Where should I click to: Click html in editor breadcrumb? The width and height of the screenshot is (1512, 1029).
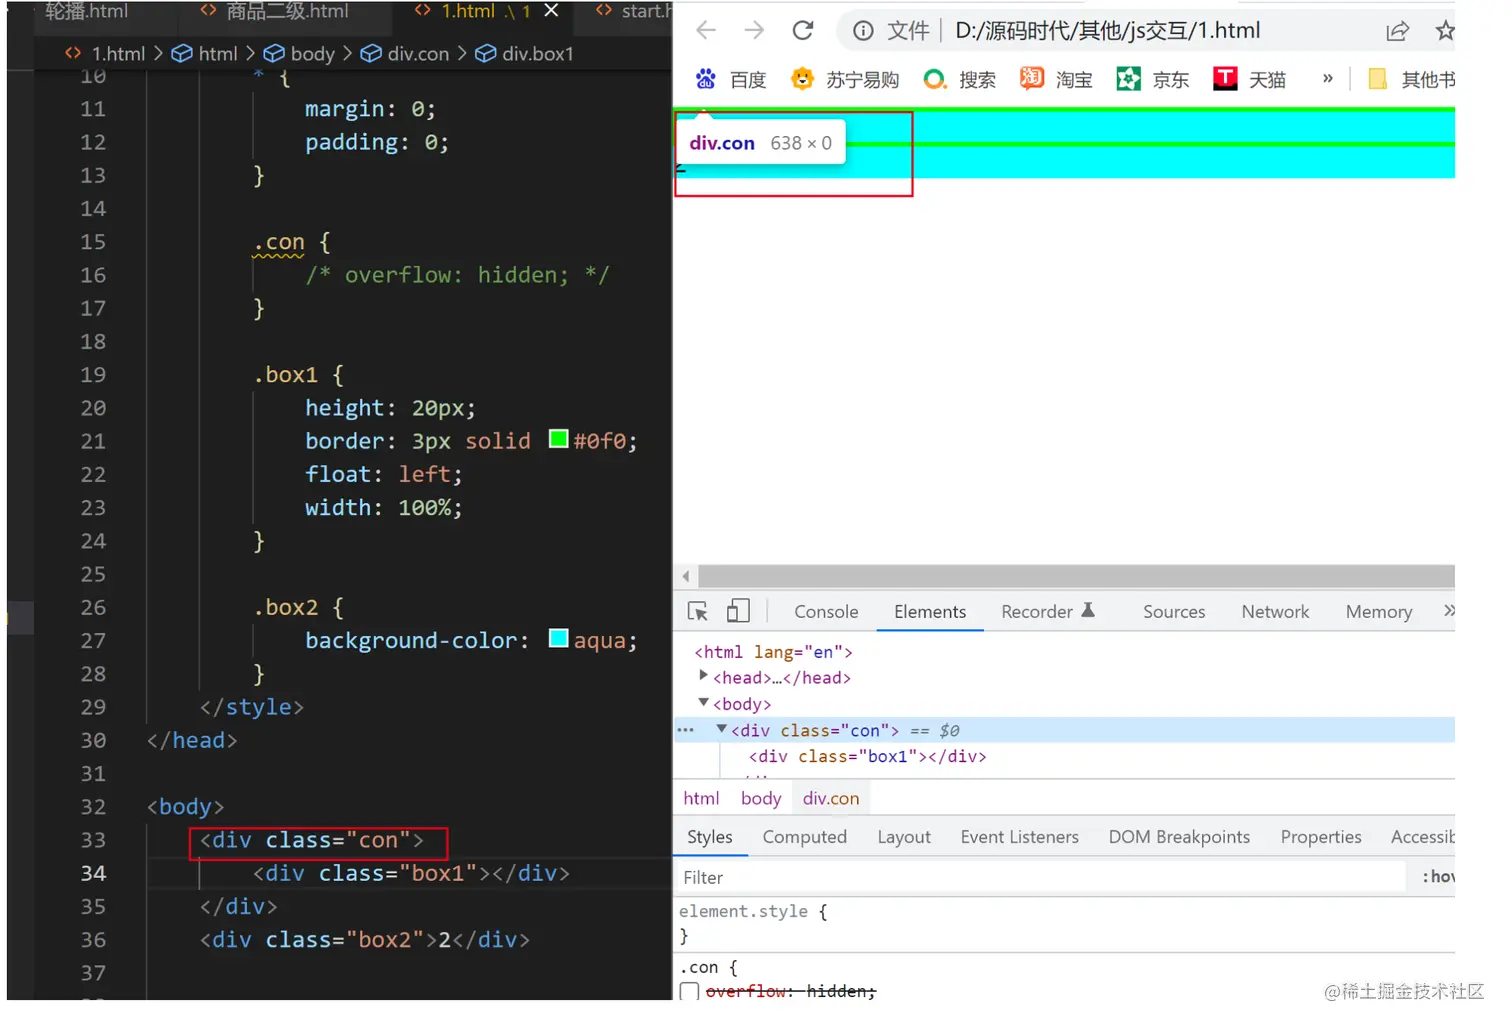click(x=205, y=54)
